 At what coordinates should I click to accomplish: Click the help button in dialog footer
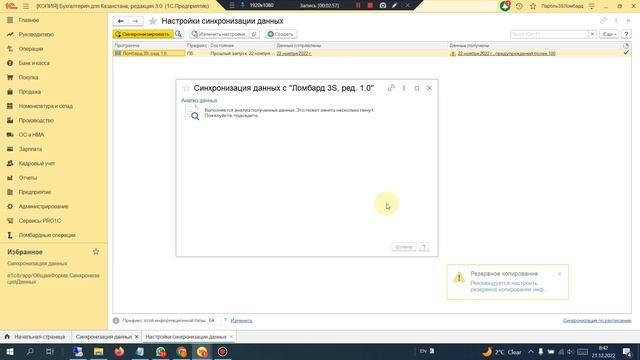point(424,247)
